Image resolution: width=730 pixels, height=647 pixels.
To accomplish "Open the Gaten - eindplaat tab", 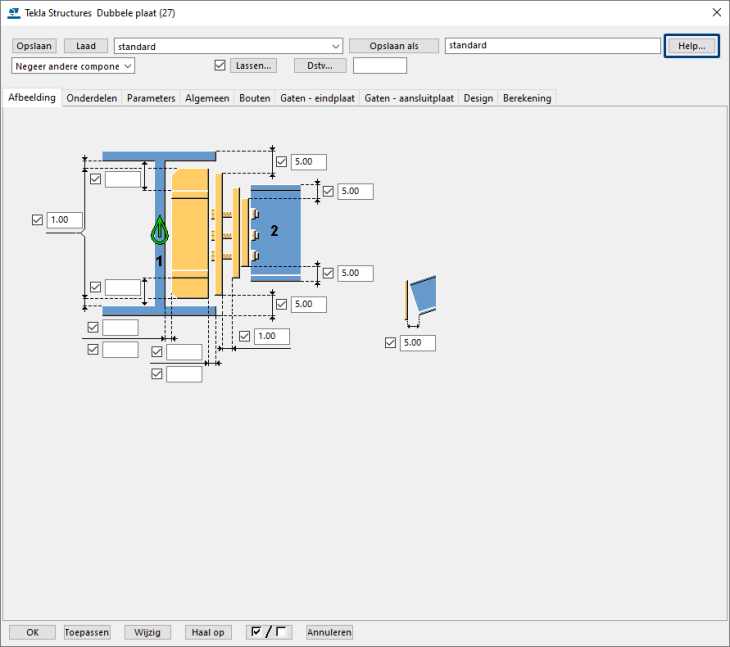I will (316, 98).
